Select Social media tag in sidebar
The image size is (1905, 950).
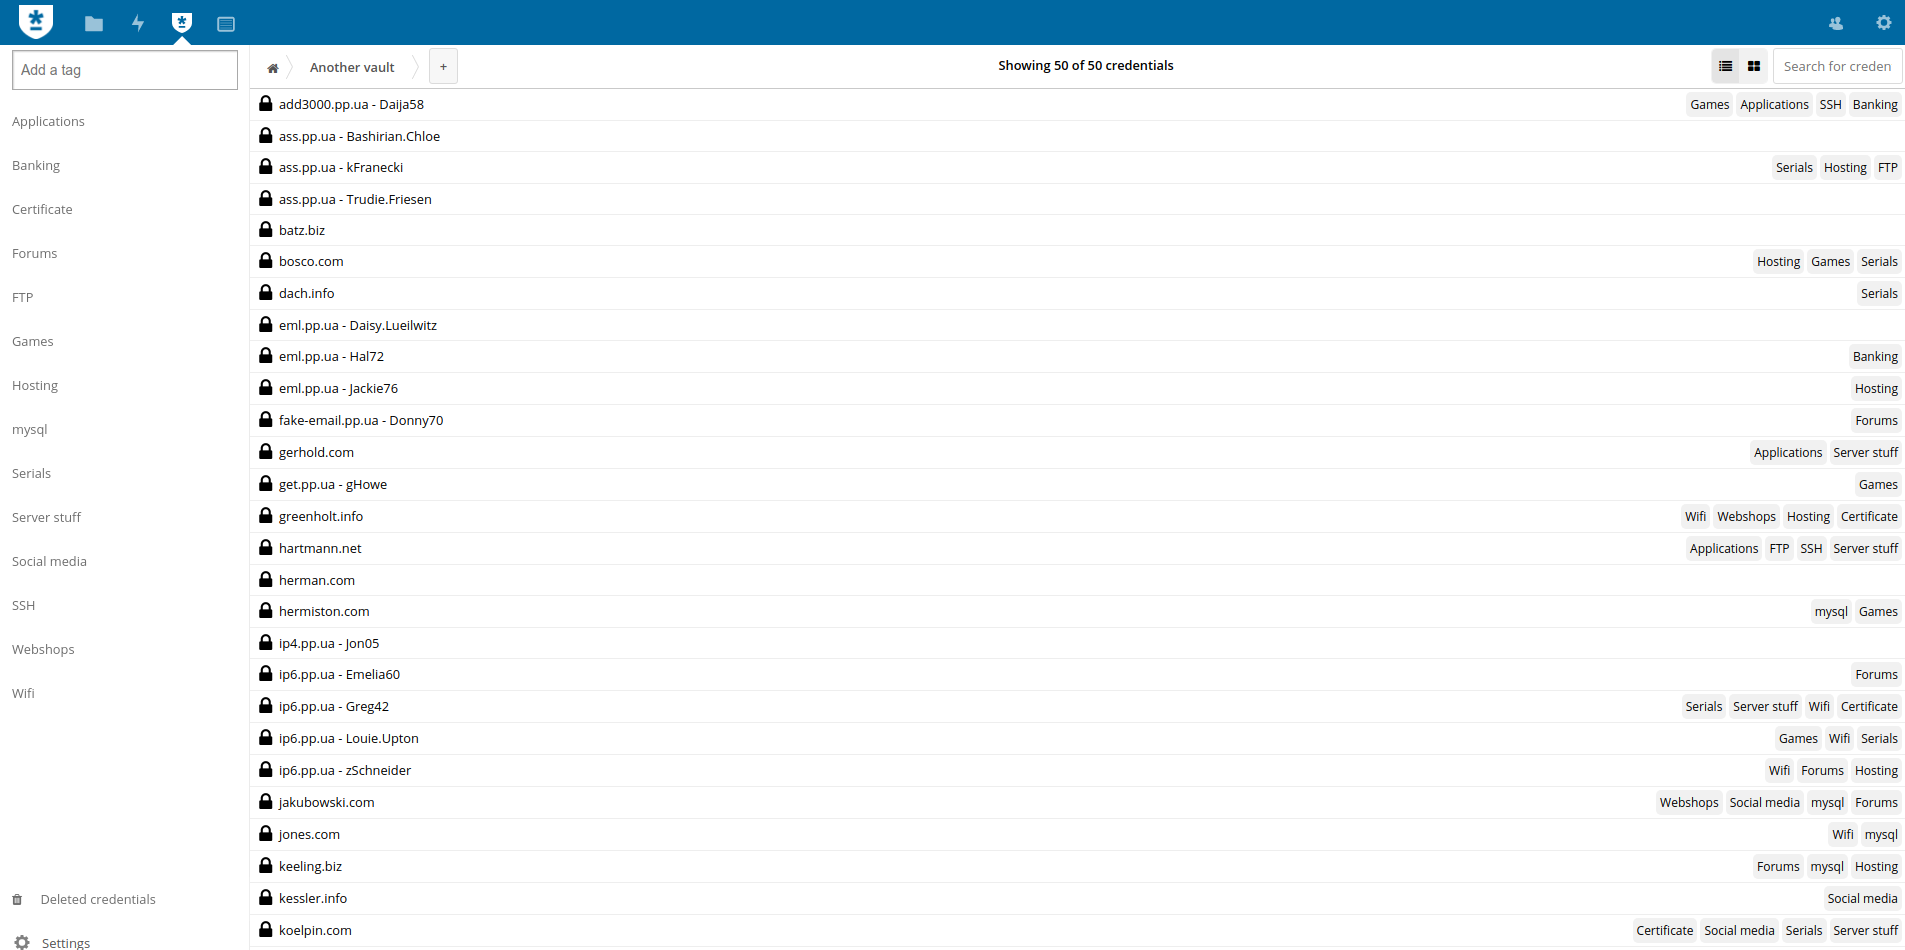pos(49,561)
